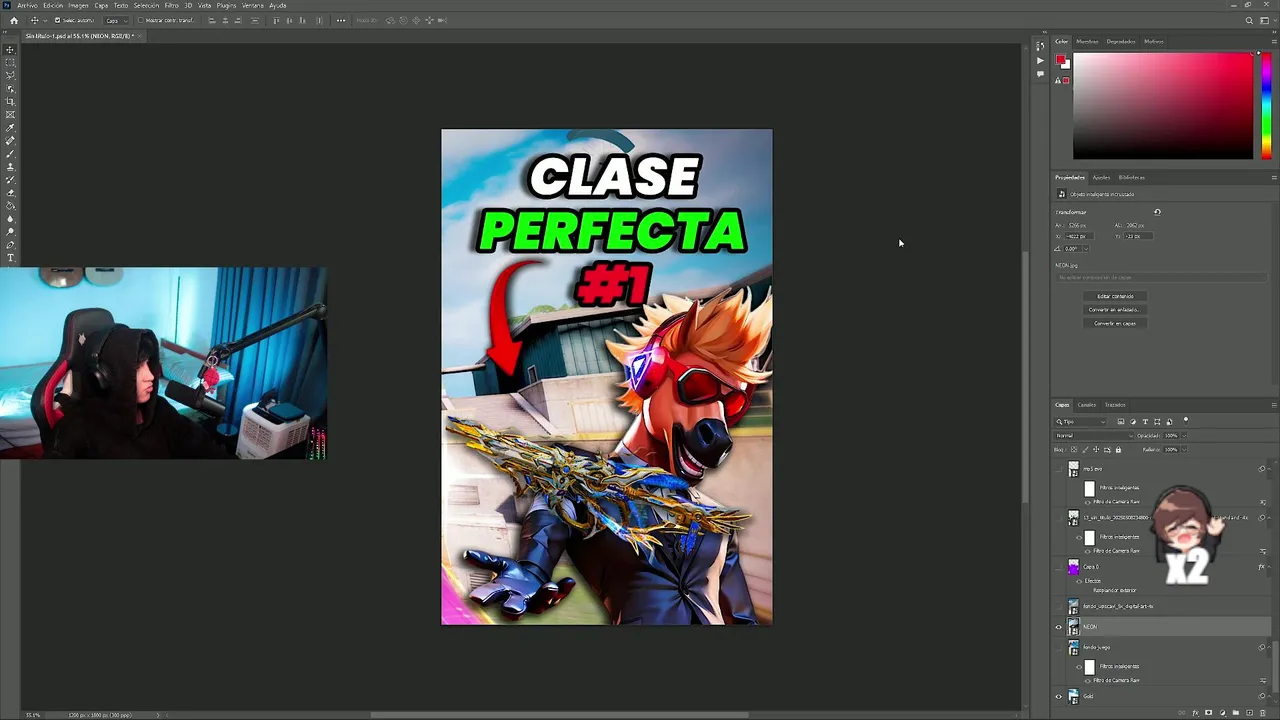This screenshot has width=1280, height=720.
Task: Show the Capa 0 layer
Action: tap(1058, 567)
